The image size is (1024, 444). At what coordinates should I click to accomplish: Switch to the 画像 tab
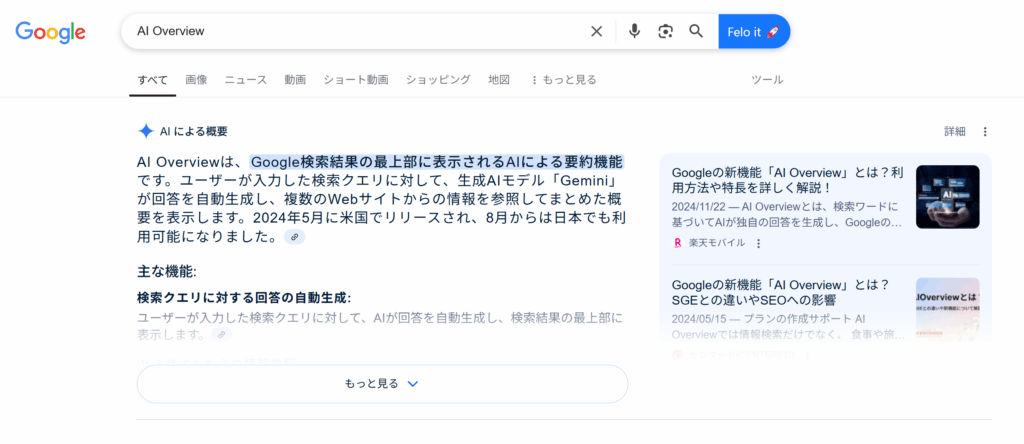pos(196,80)
